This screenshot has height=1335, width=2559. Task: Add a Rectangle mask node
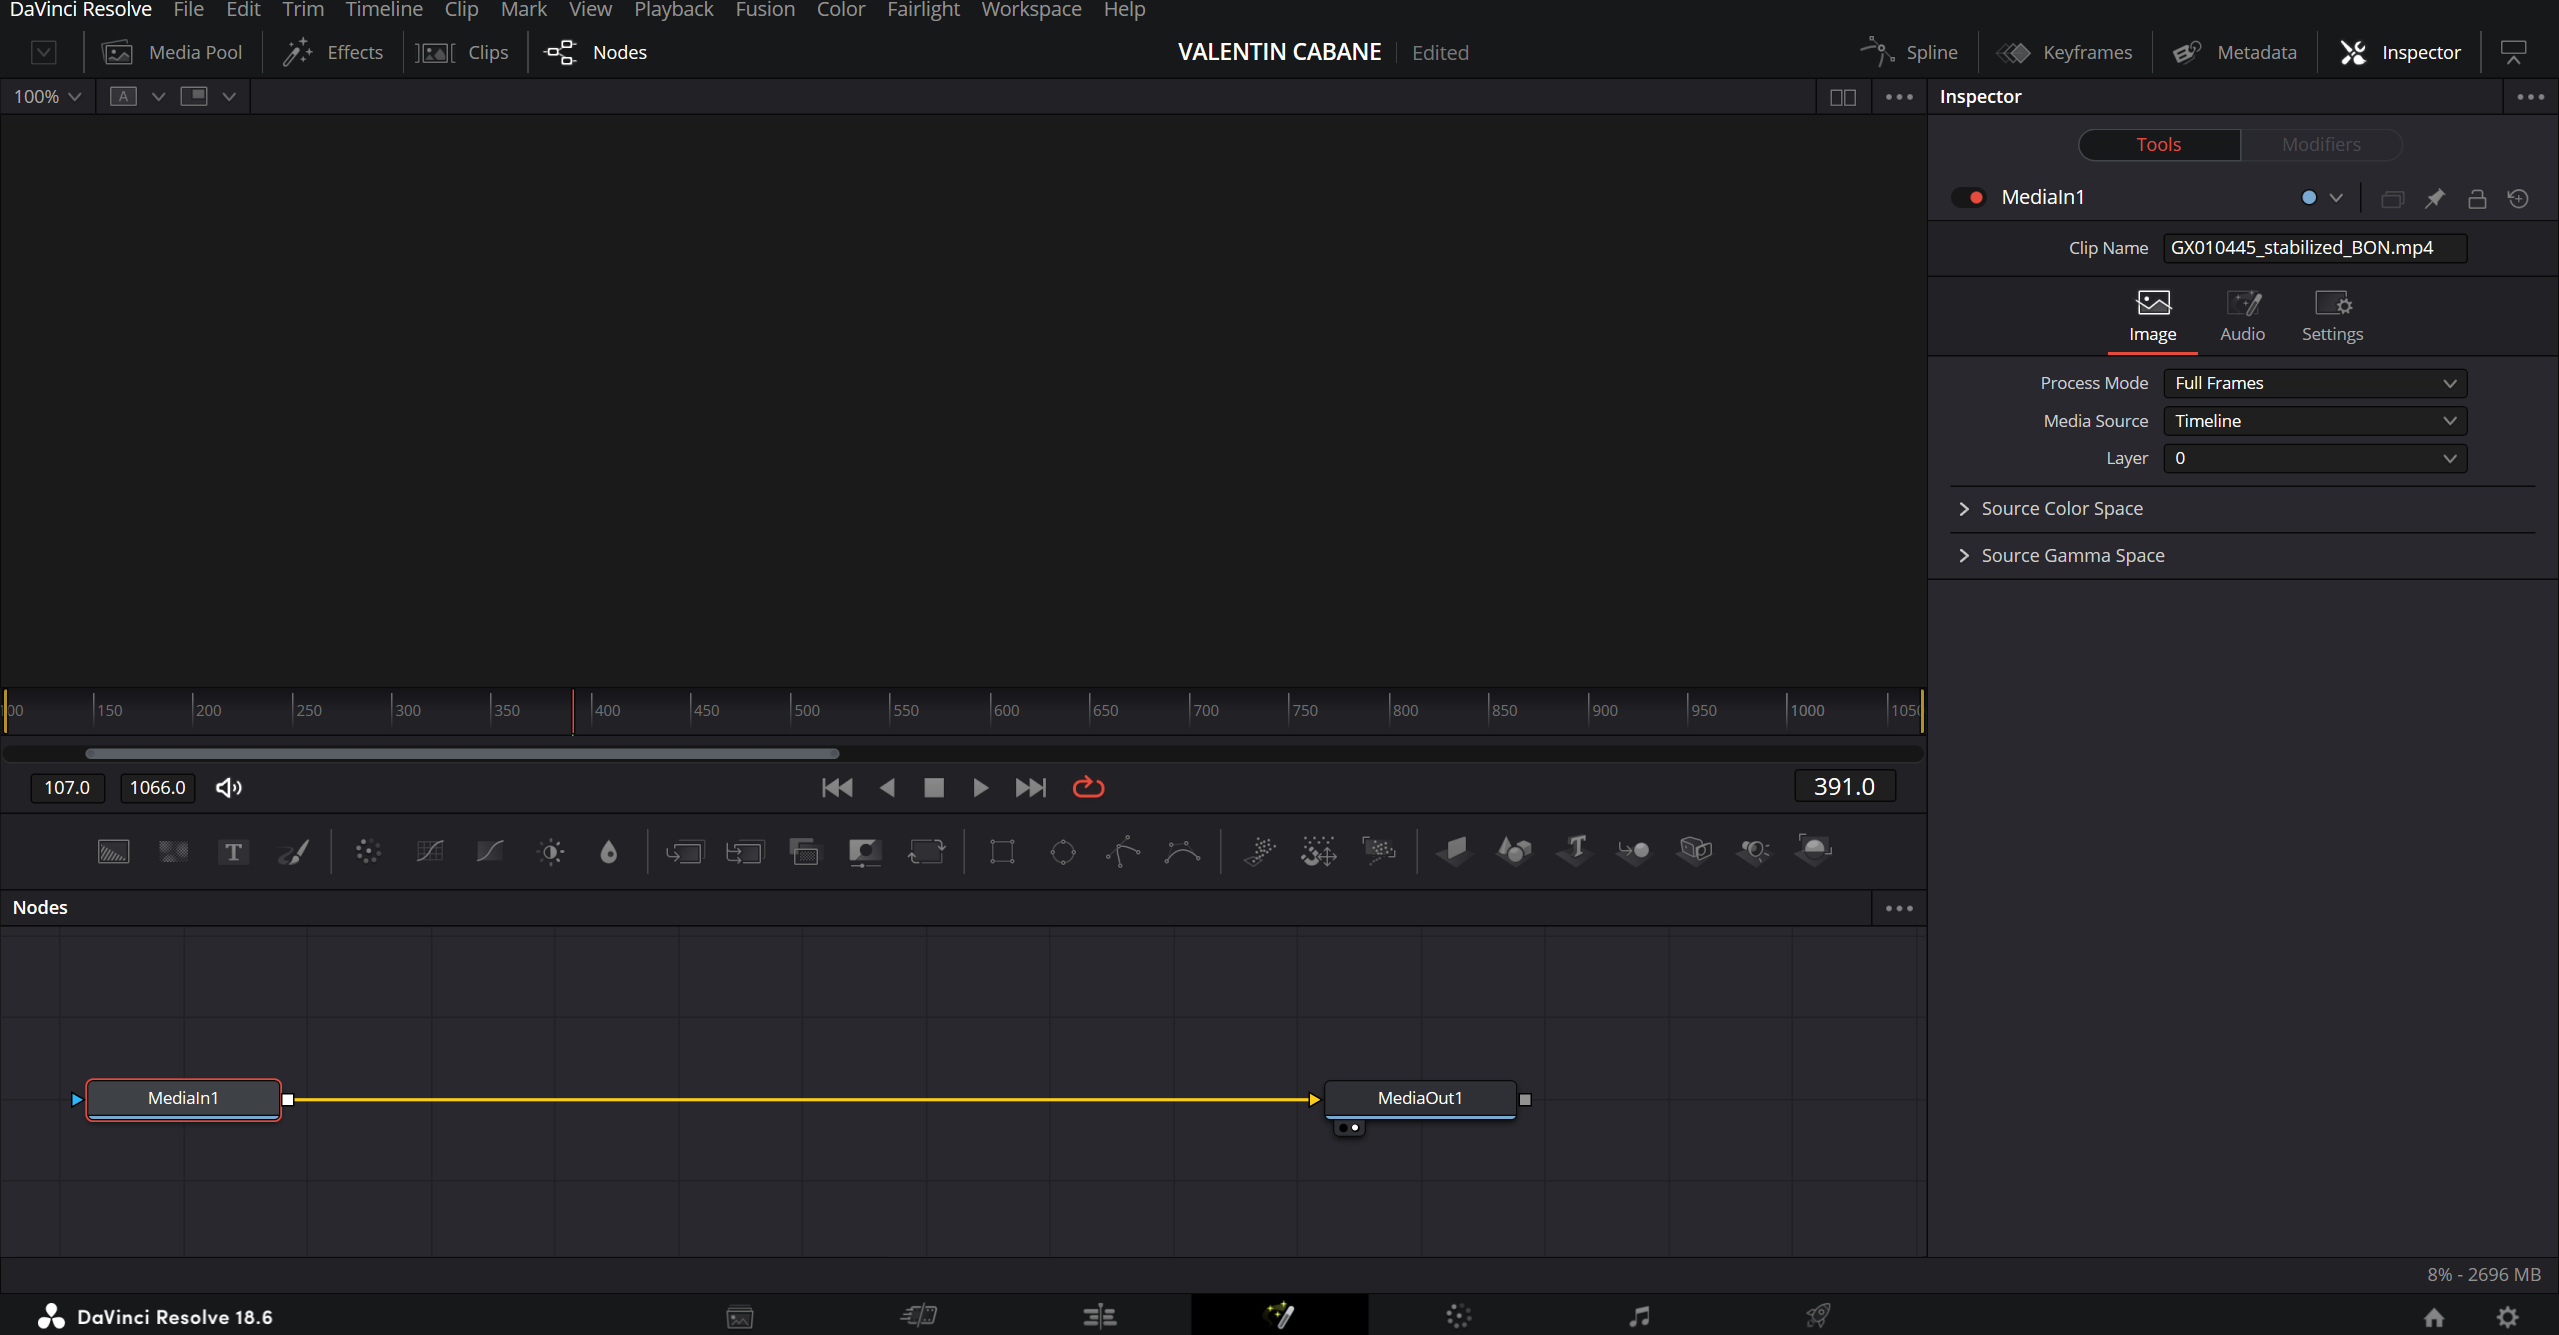tap(1002, 851)
